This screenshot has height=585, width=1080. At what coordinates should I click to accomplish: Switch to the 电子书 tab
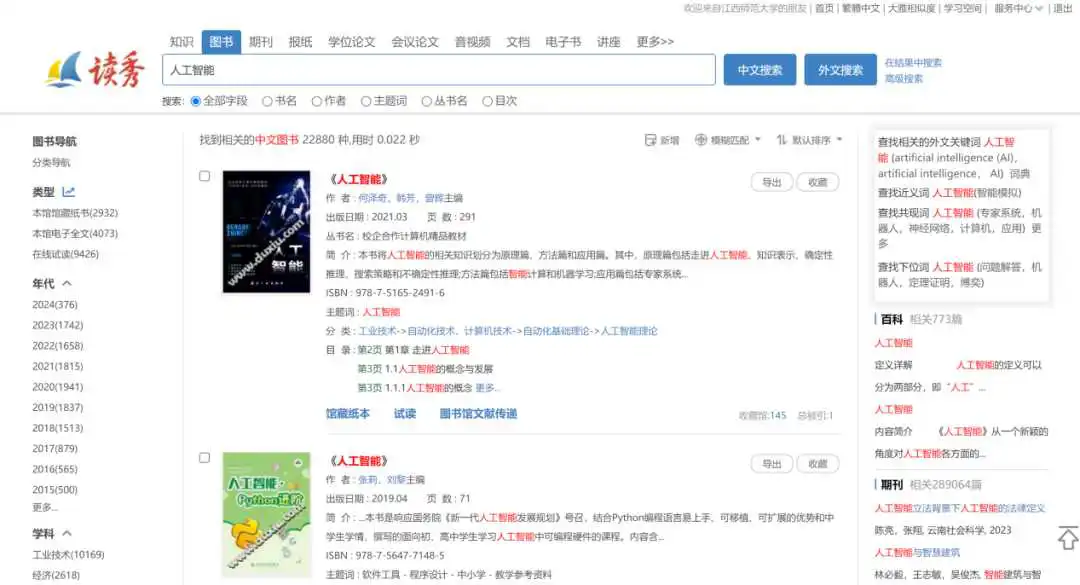563,41
